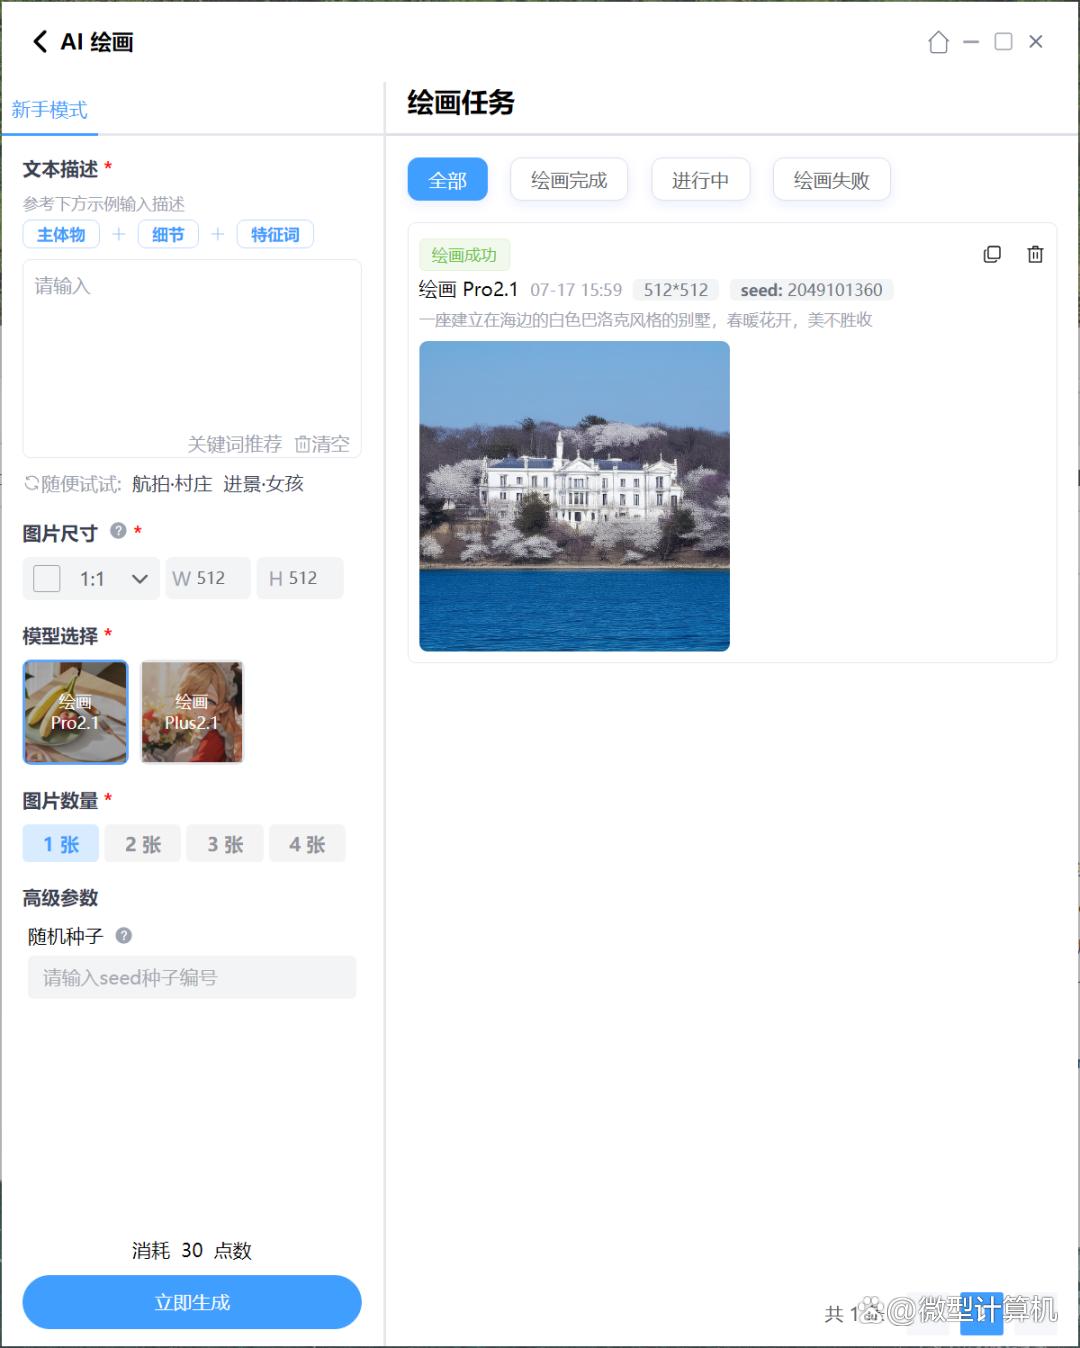Image resolution: width=1080 pixels, height=1348 pixels.
Task: Filter by 绘画完成 tasks
Action: tap(569, 180)
